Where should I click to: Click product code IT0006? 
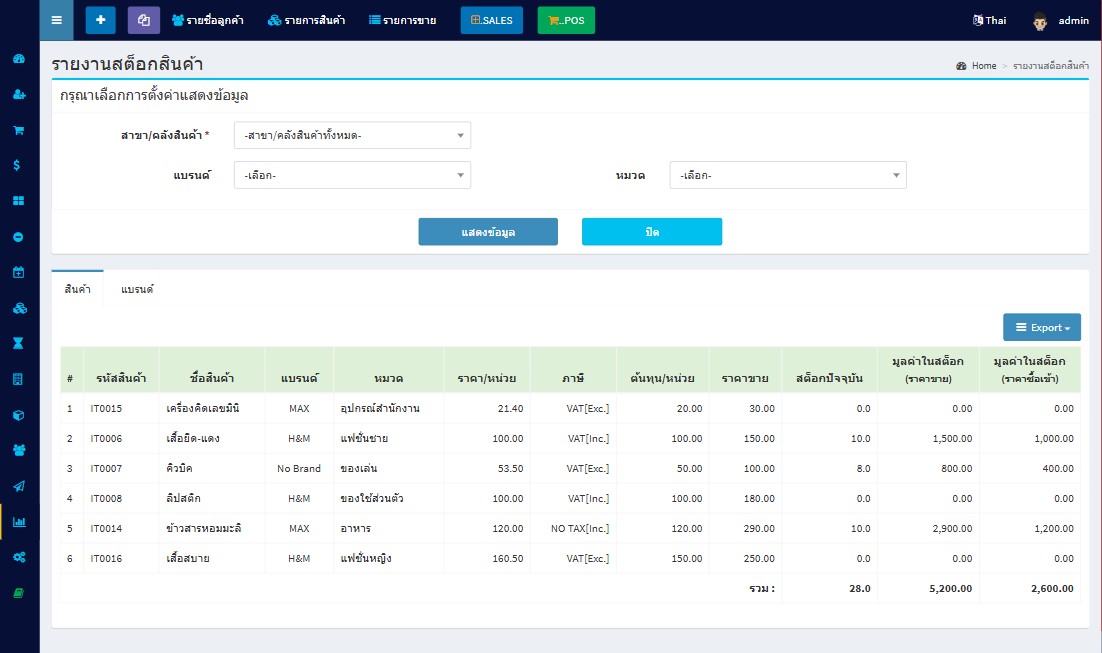(106, 439)
